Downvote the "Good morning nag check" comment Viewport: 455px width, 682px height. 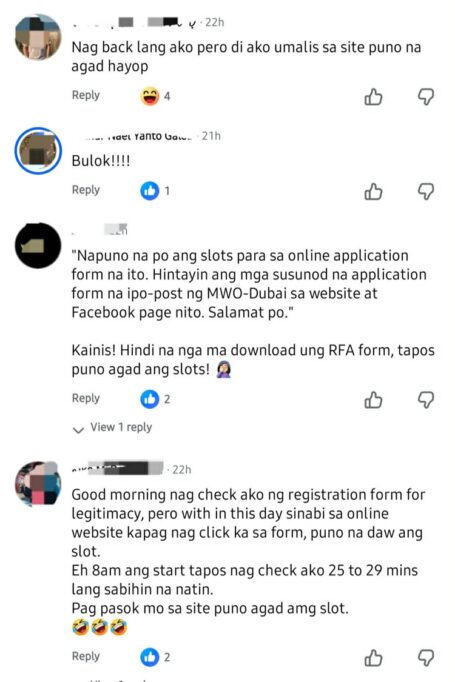point(426,658)
